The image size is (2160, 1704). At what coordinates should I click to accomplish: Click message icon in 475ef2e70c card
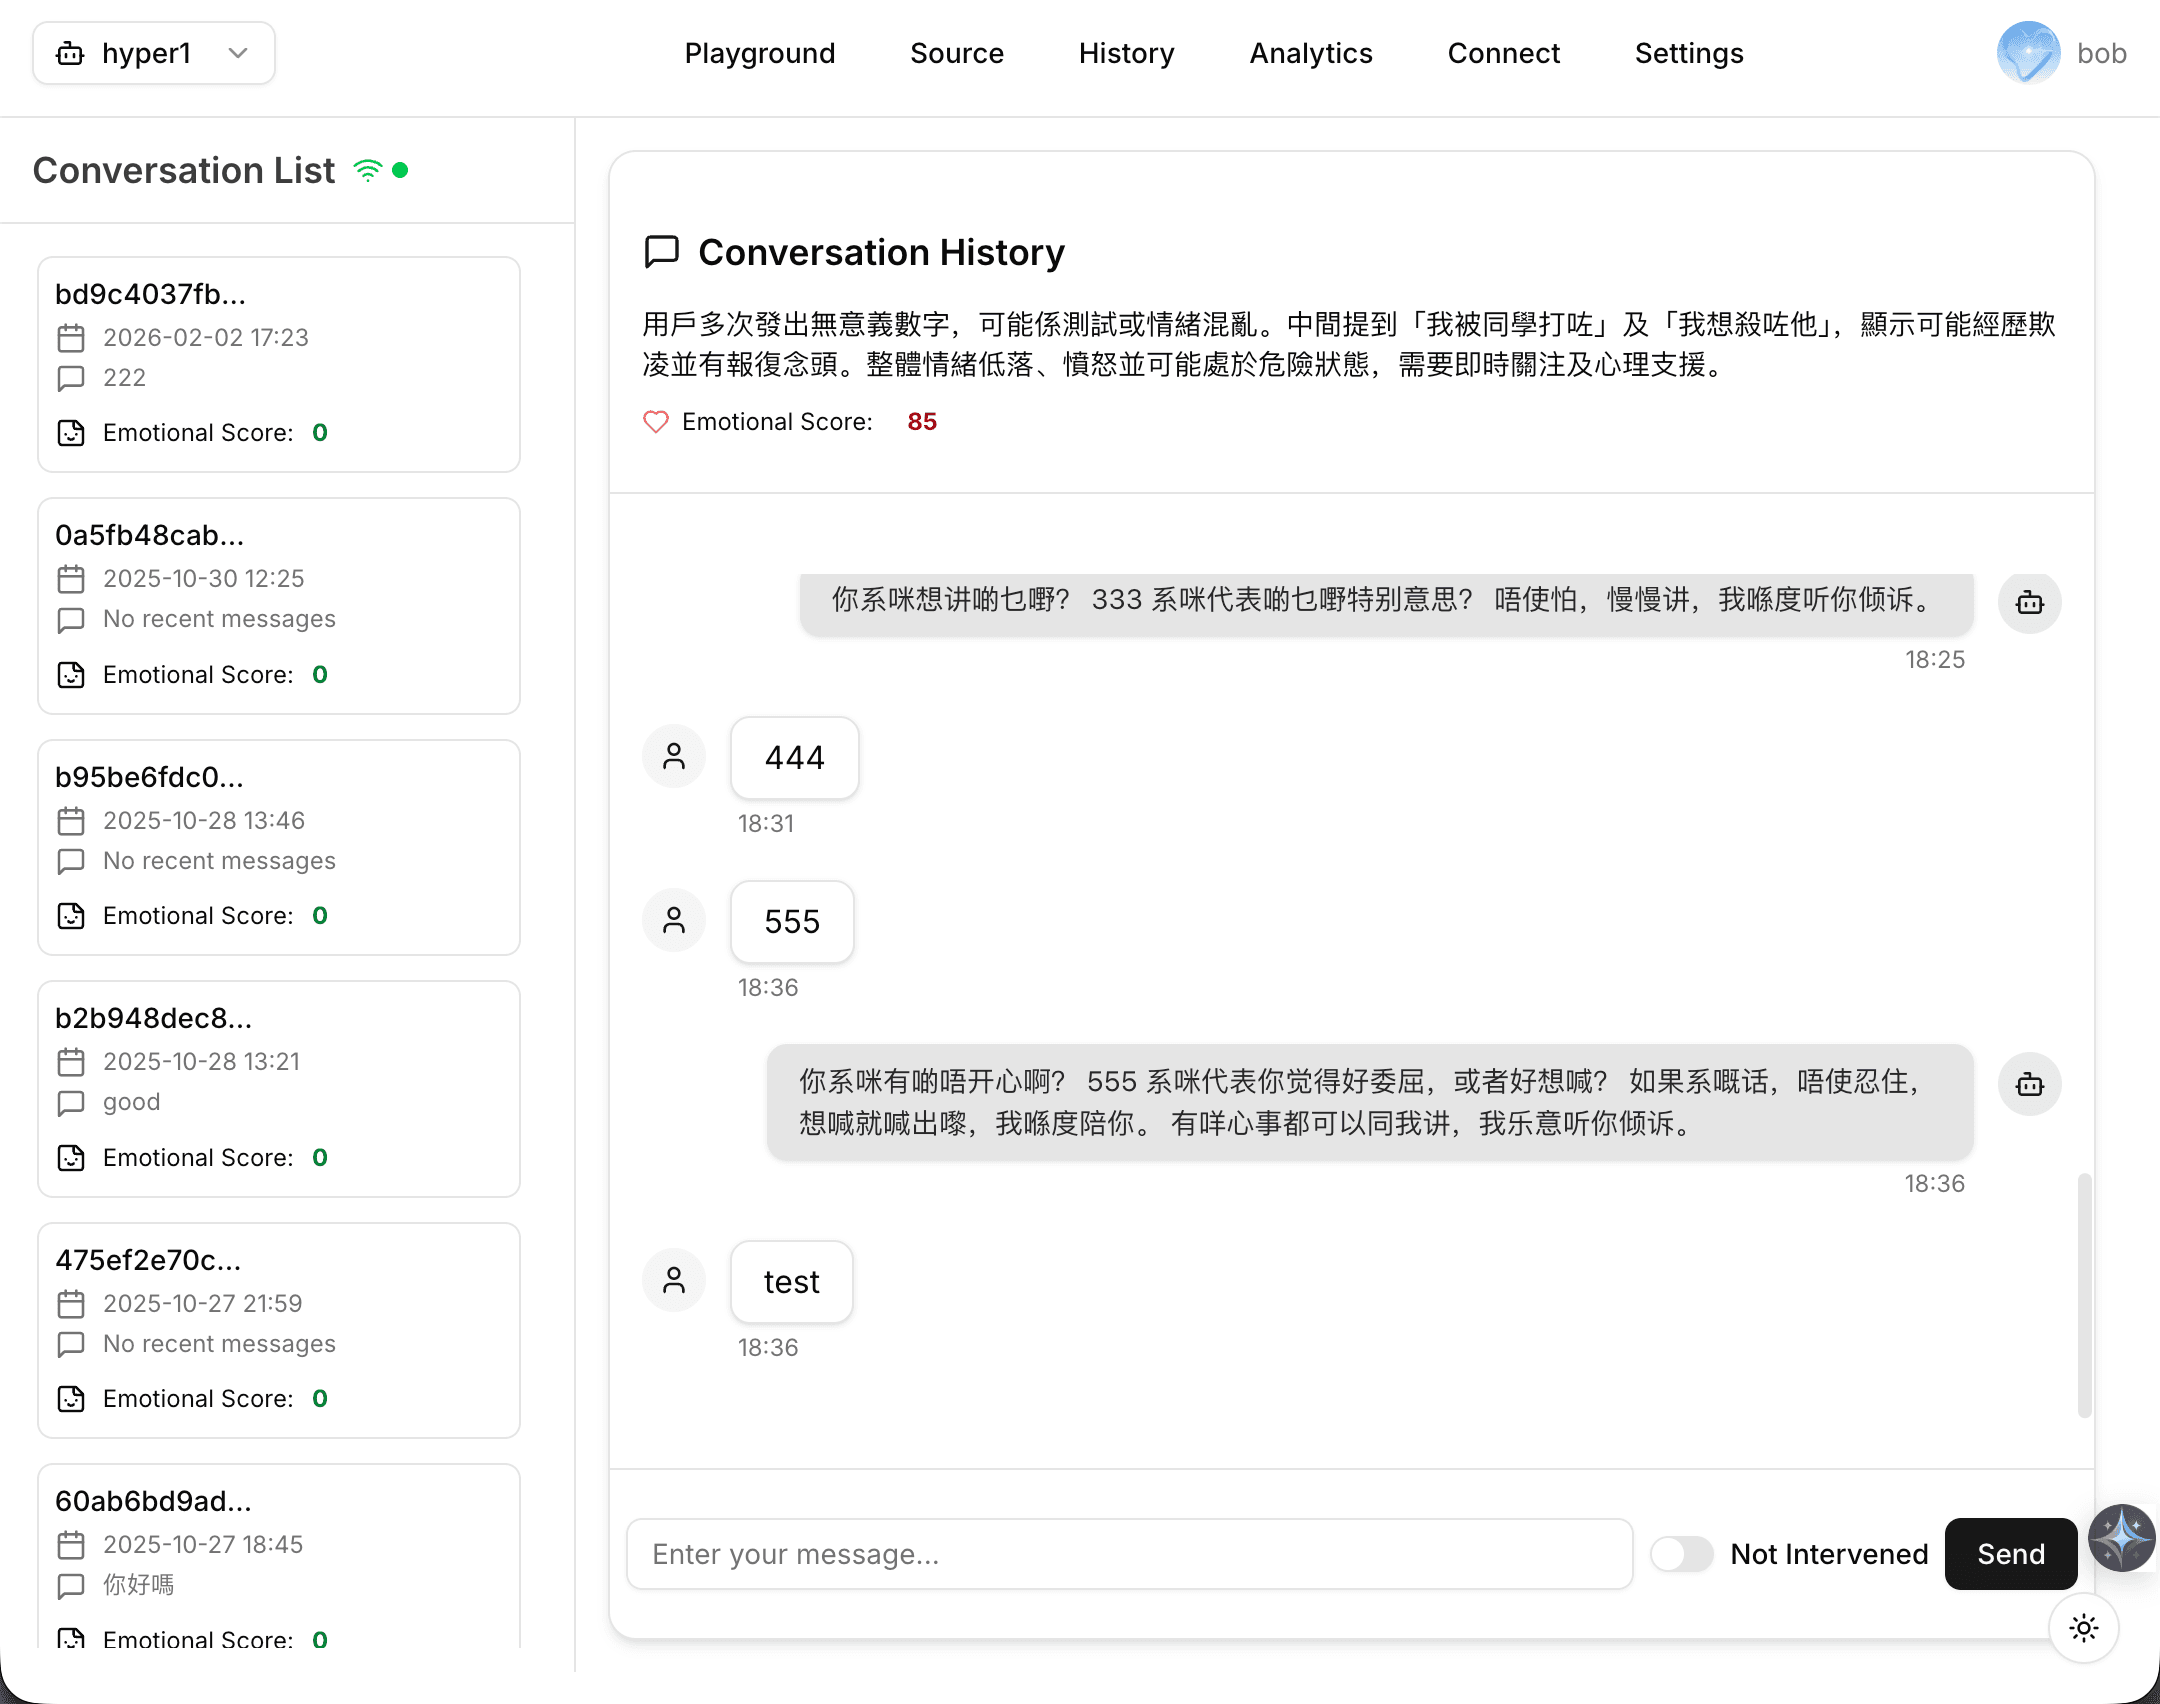click(71, 1344)
